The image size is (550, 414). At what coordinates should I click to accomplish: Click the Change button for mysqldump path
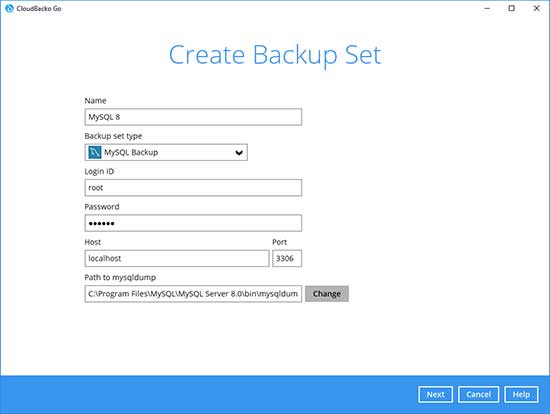tap(327, 294)
